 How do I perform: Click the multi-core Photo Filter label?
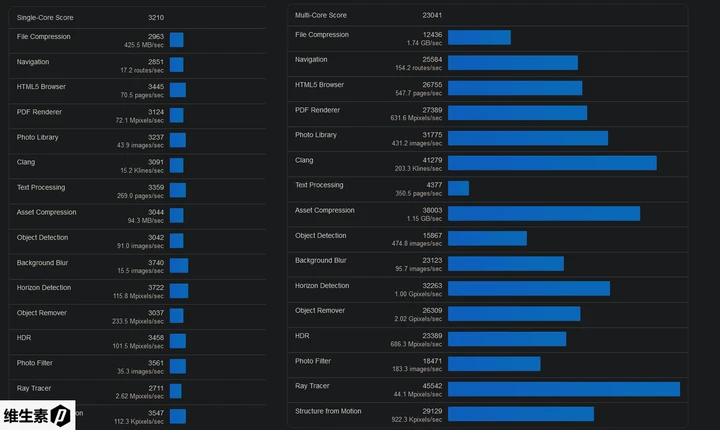point(313,361)
